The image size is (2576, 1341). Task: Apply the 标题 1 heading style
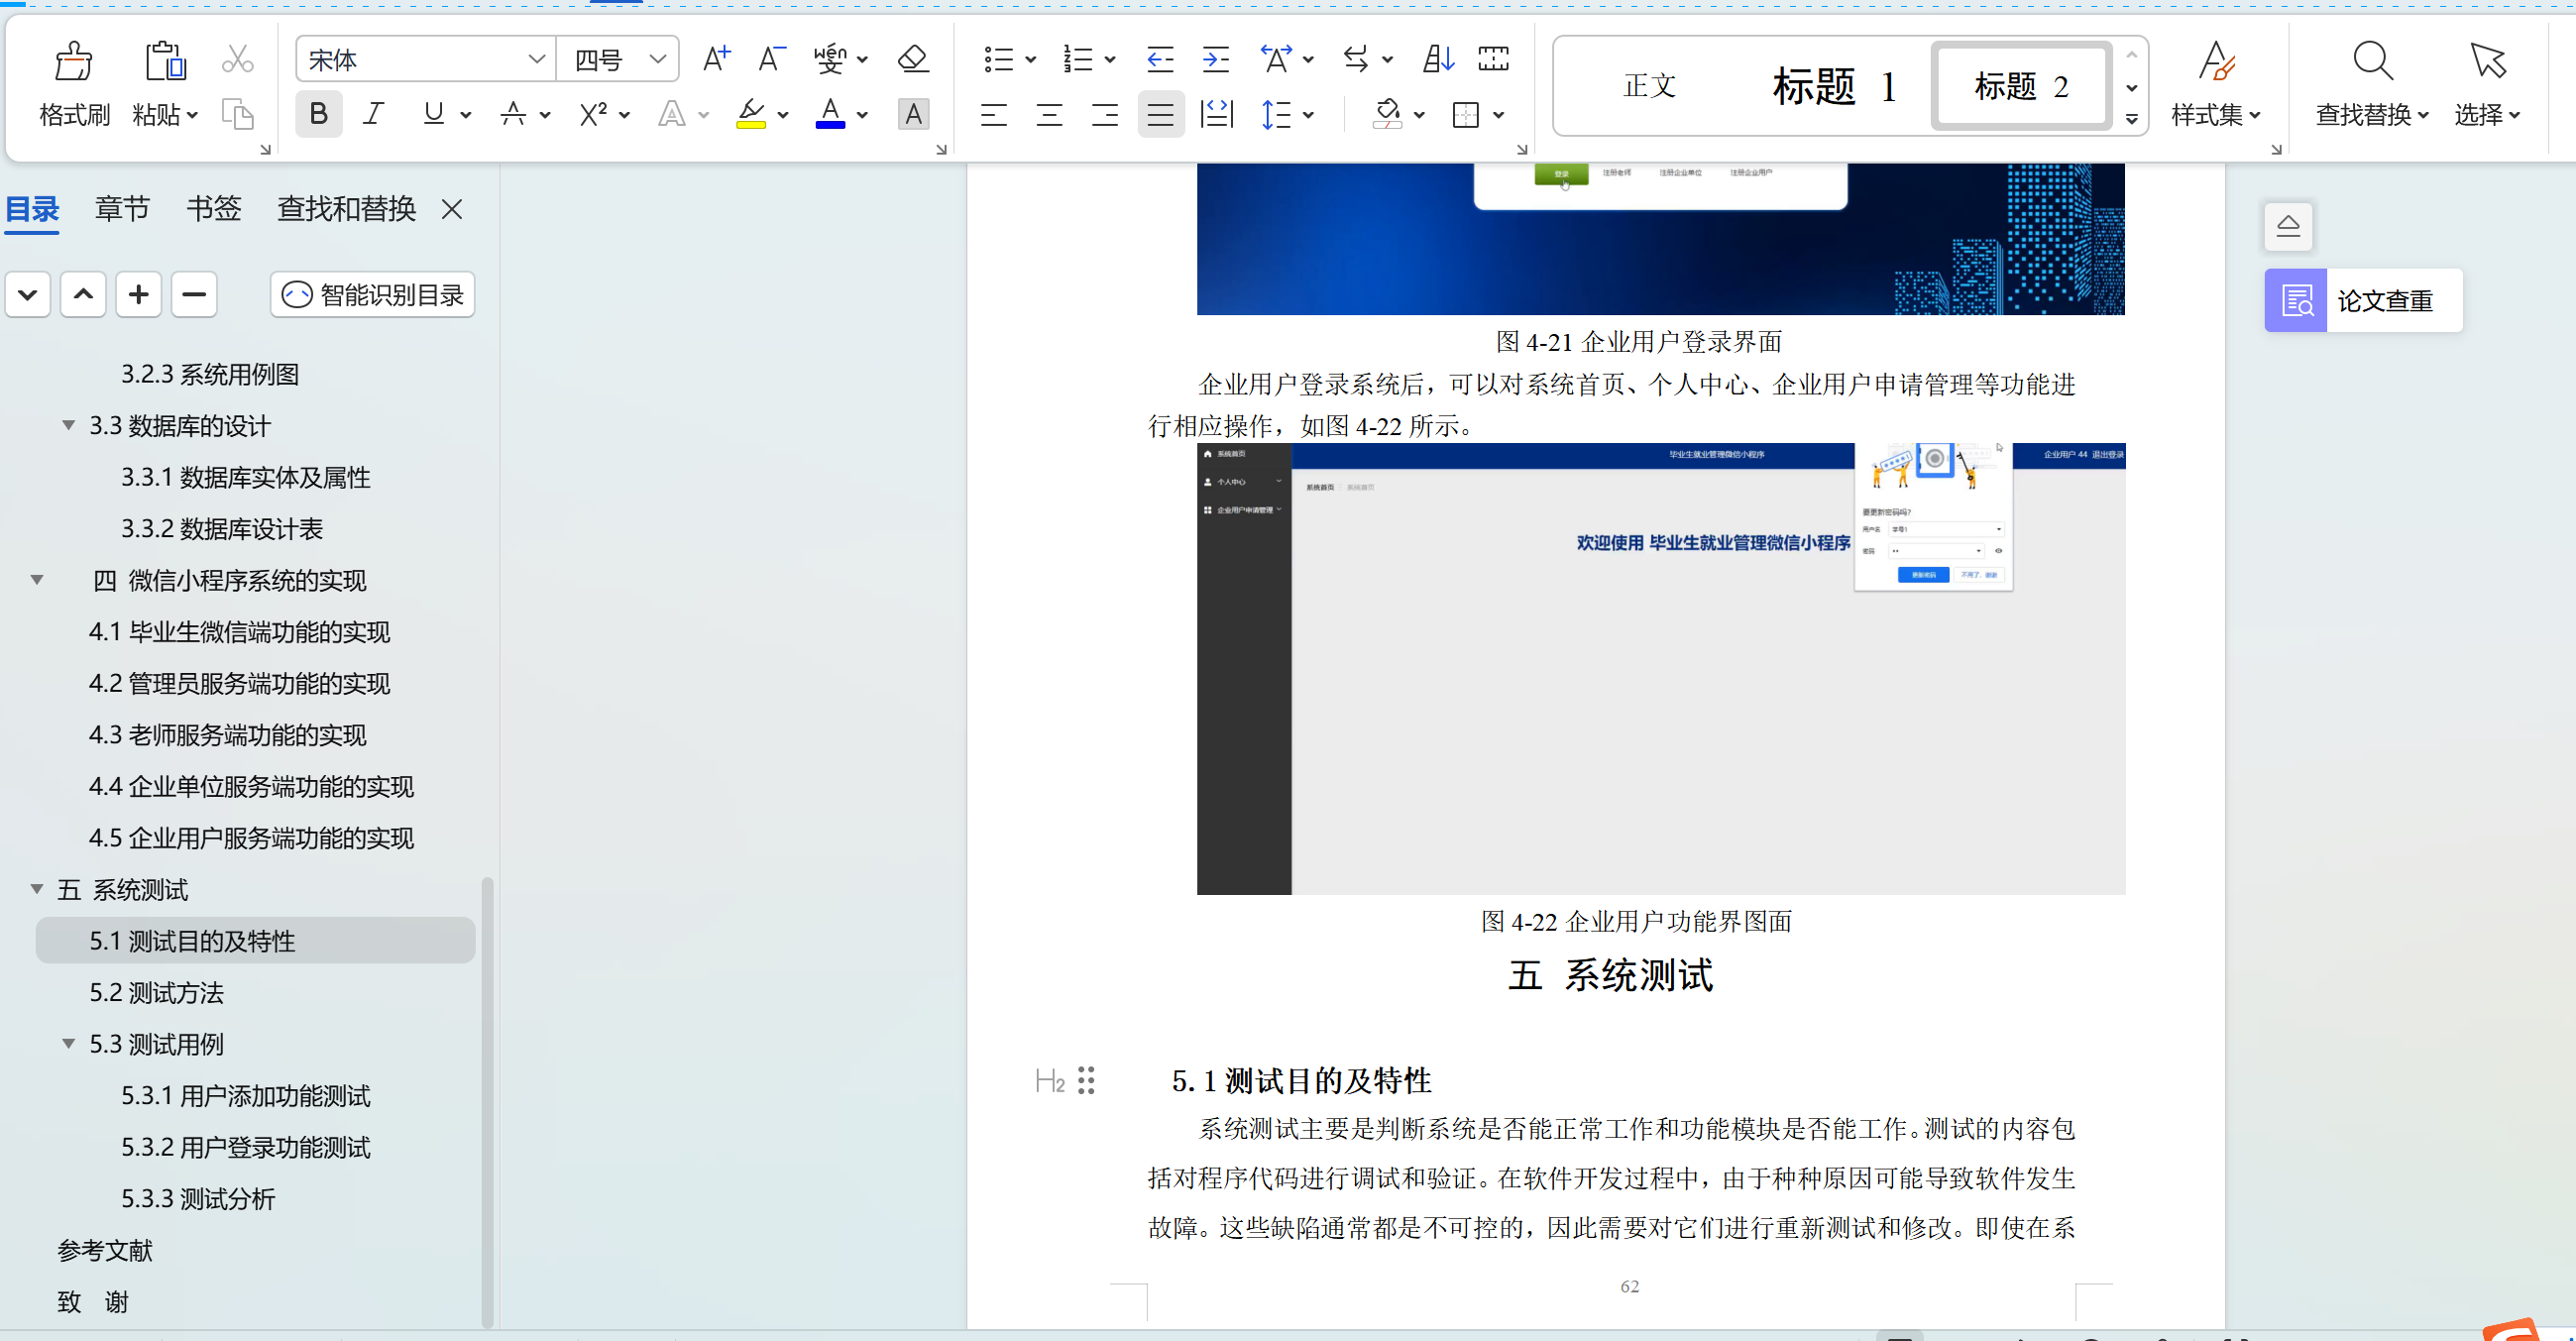pyautogui.click(x=1833, y=86)
